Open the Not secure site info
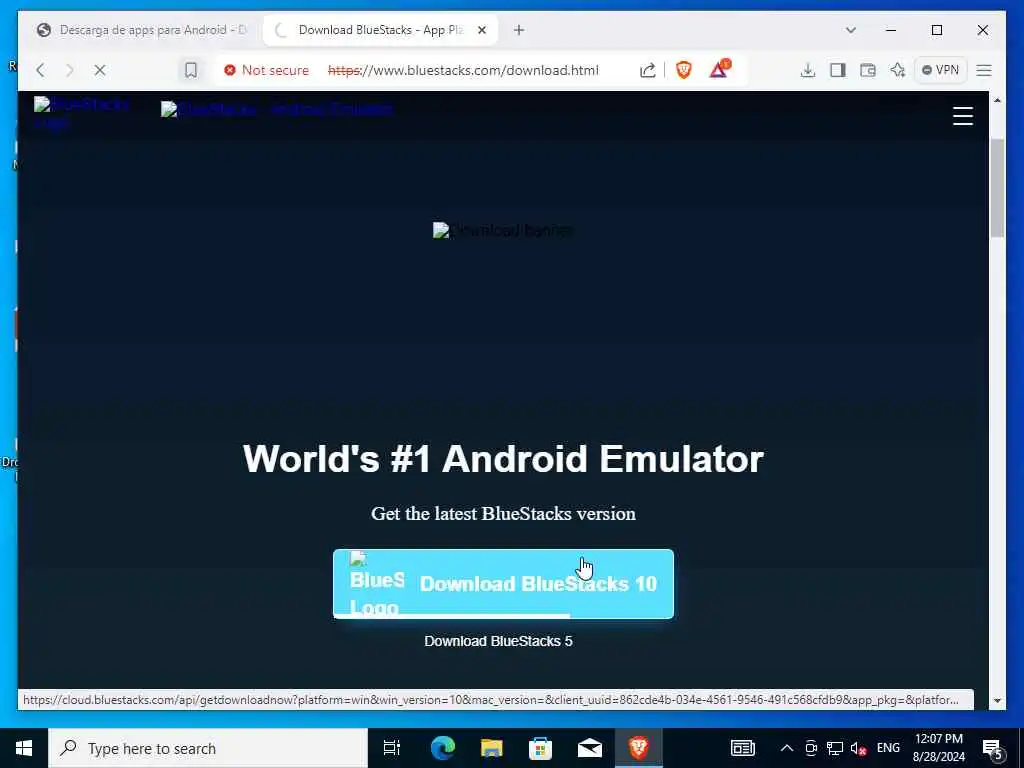This screenshot has width=1024, height=768. coord(266,70)
